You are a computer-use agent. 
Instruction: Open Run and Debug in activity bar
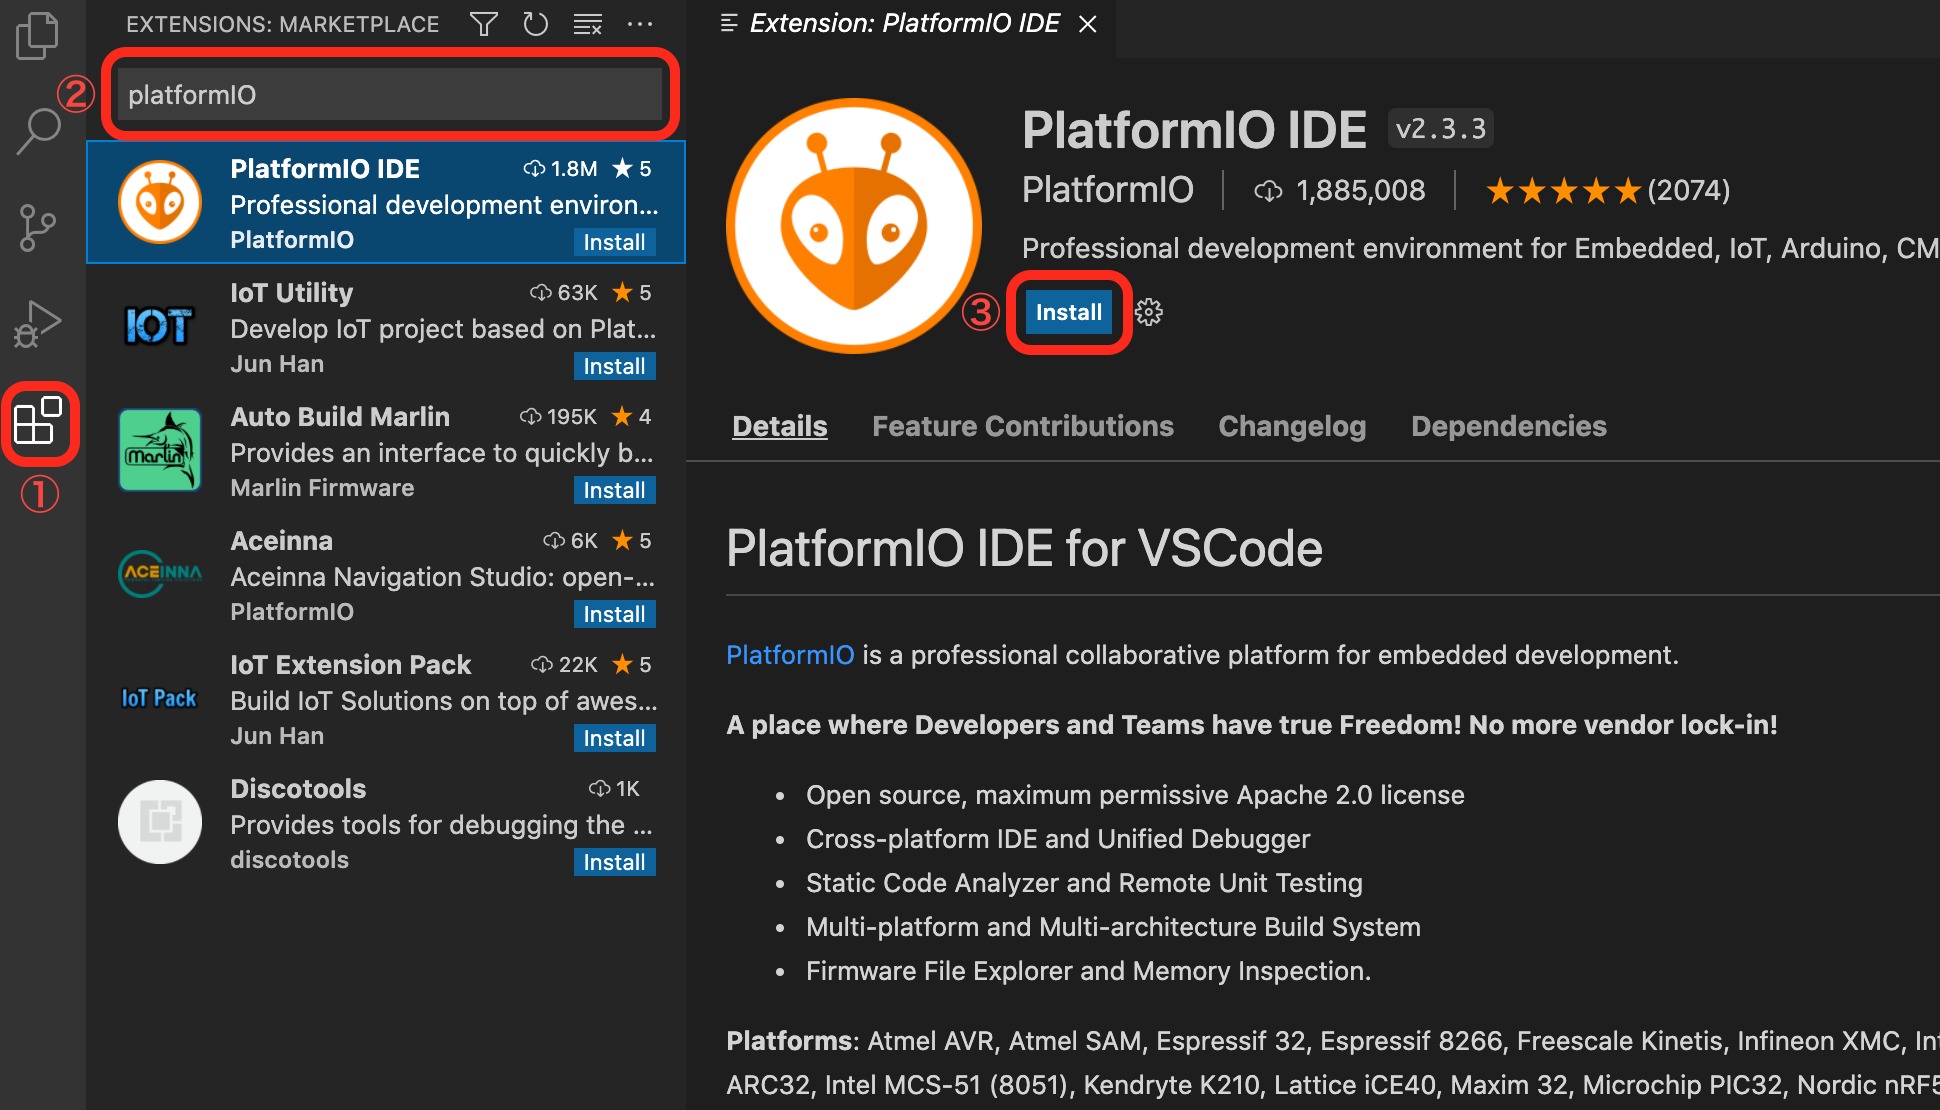coord(40,323)
